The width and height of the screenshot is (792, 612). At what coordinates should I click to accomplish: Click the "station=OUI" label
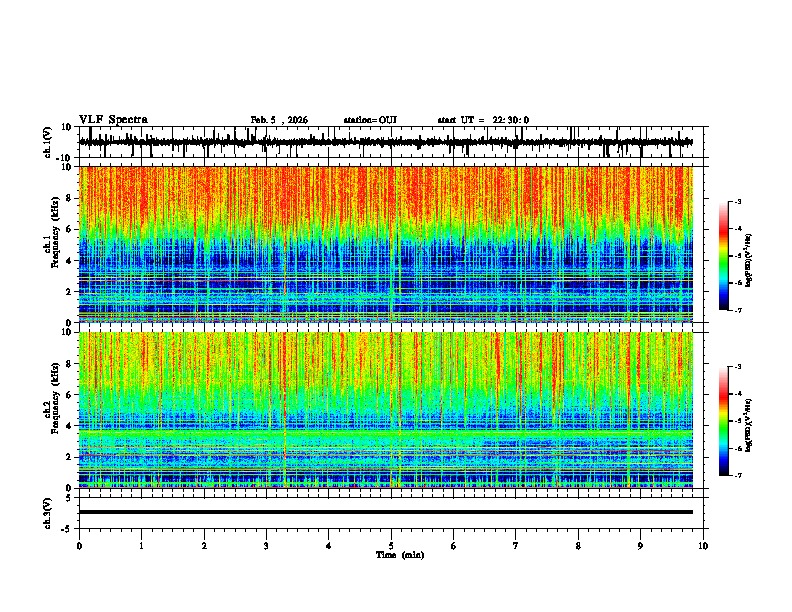370,120
